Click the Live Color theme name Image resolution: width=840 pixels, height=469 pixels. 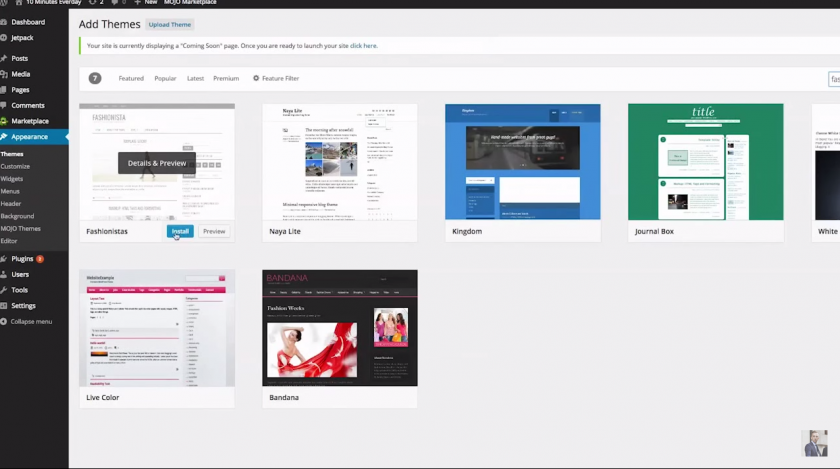click(x=103, y=398)
